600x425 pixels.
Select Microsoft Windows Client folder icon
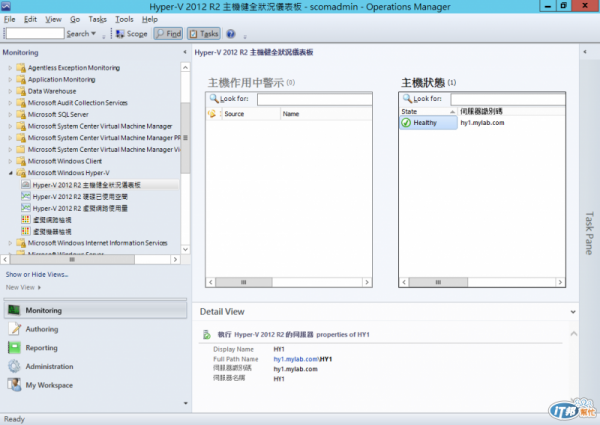(21, 161)
